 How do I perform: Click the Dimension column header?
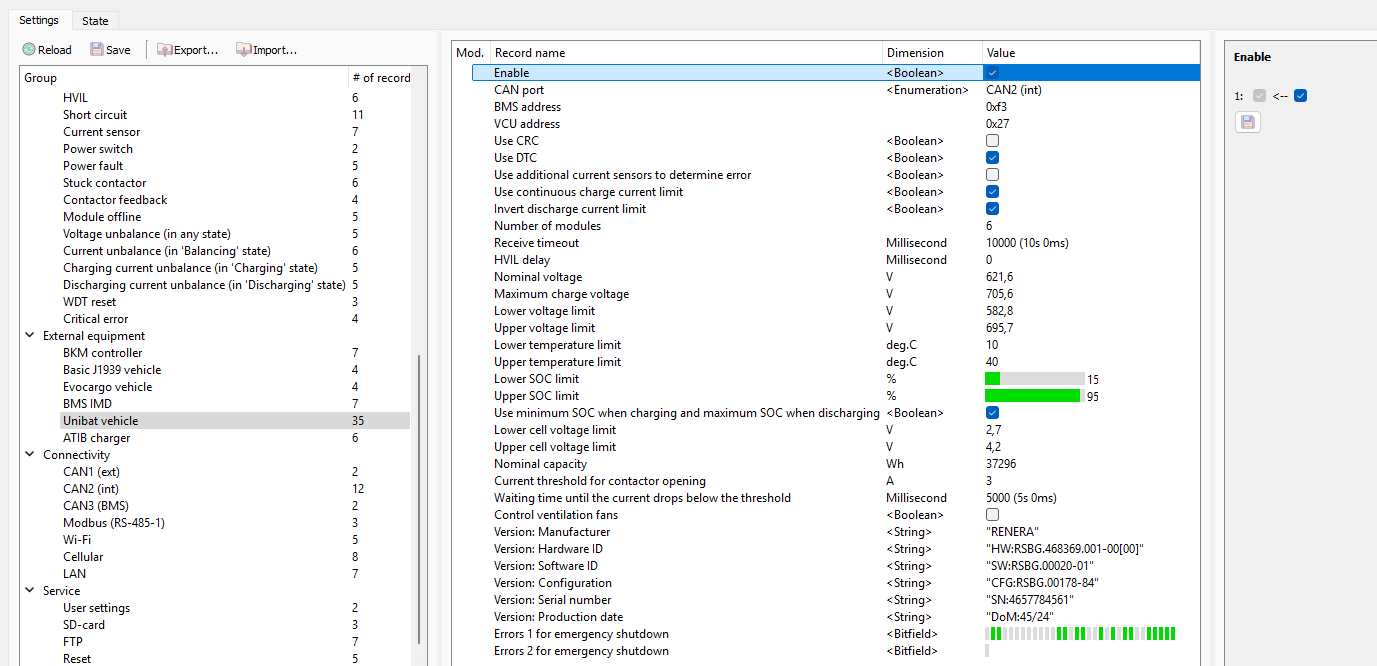[x=932, y=53]
